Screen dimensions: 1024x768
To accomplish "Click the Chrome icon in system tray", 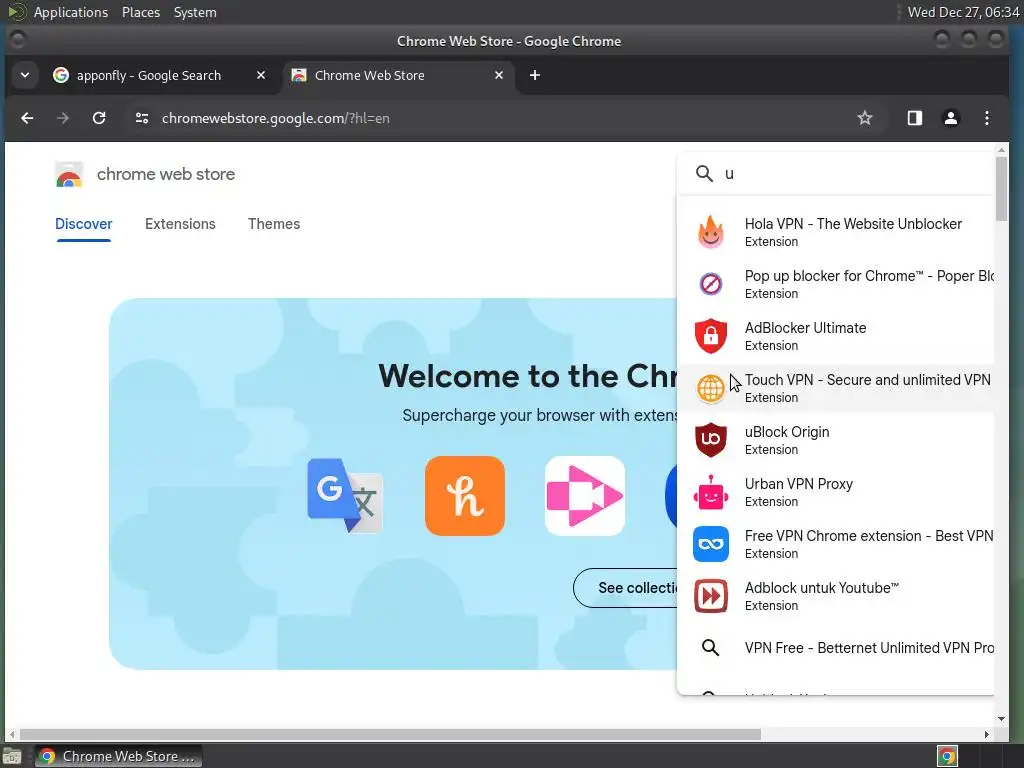I will click(947, 756).
